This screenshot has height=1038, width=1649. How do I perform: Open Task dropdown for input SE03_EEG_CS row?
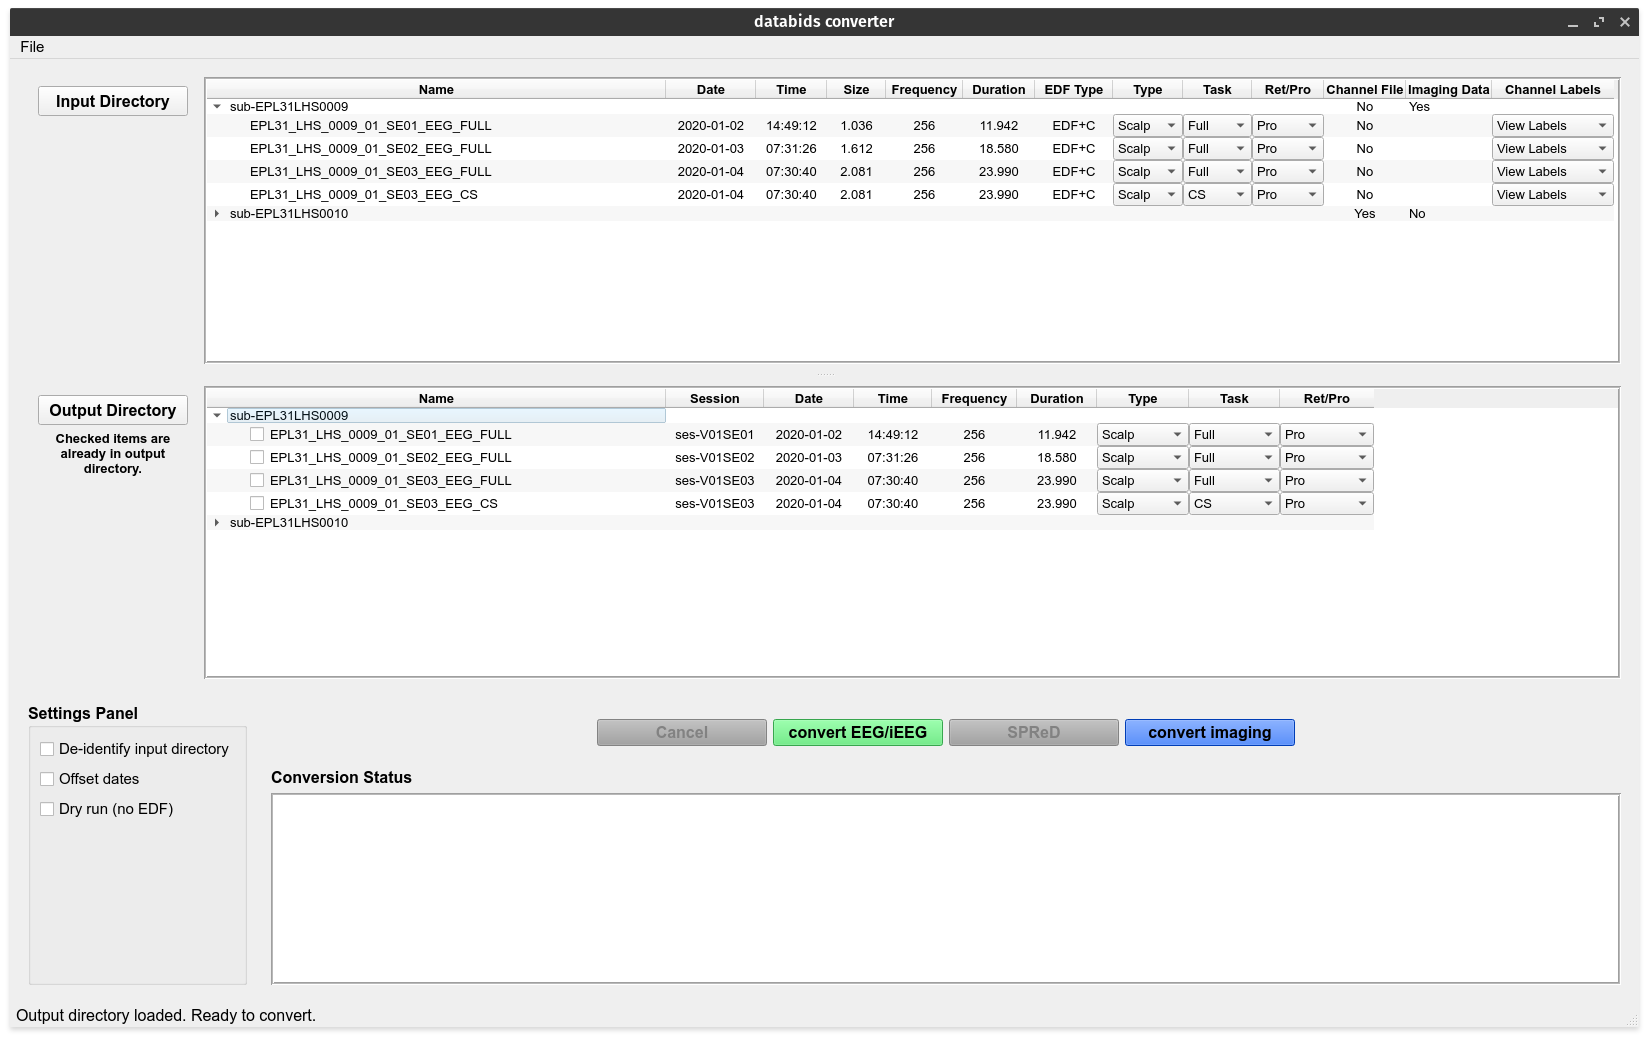(1216, 195)
